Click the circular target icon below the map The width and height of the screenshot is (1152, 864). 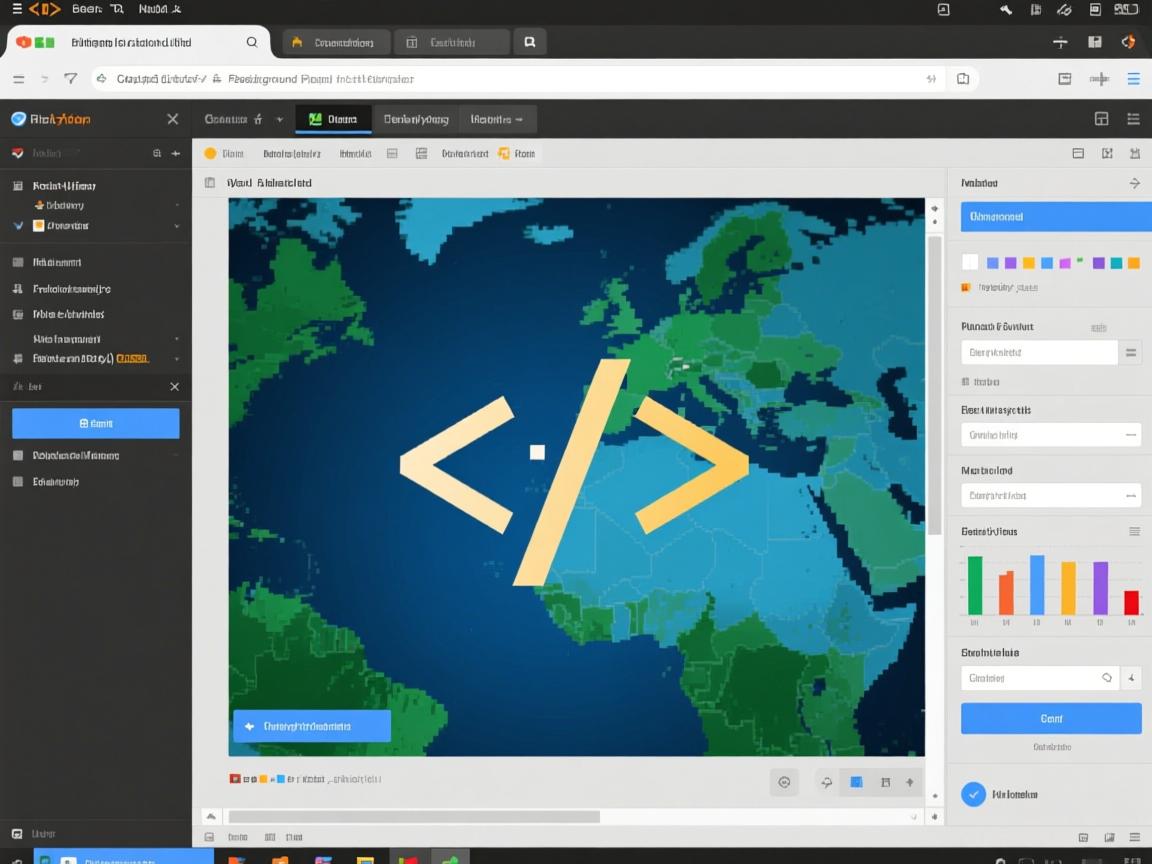click(784, 782)
